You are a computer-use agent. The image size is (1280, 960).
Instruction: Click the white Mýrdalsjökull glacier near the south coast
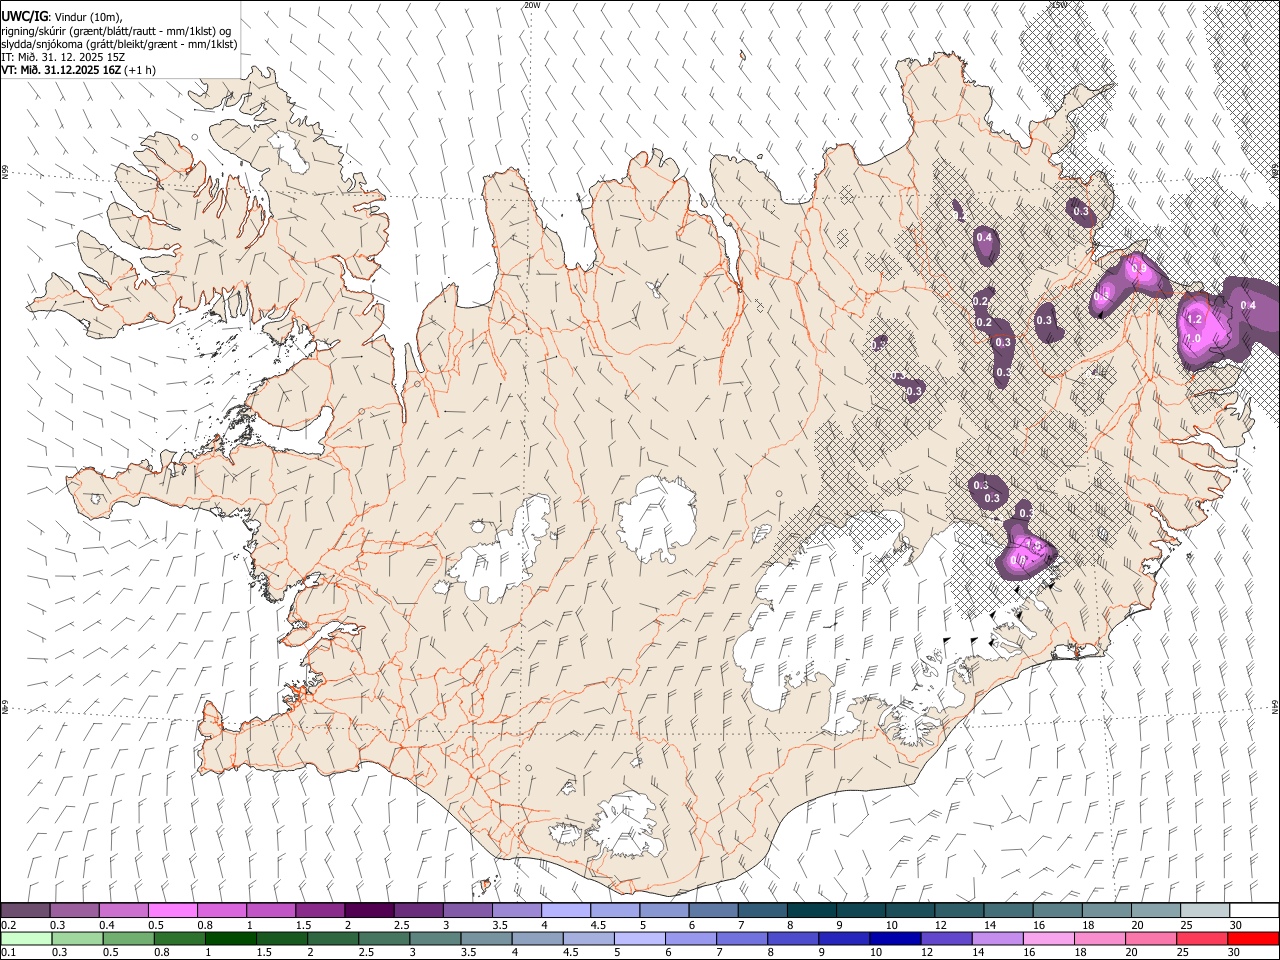(x=625, y=827)
